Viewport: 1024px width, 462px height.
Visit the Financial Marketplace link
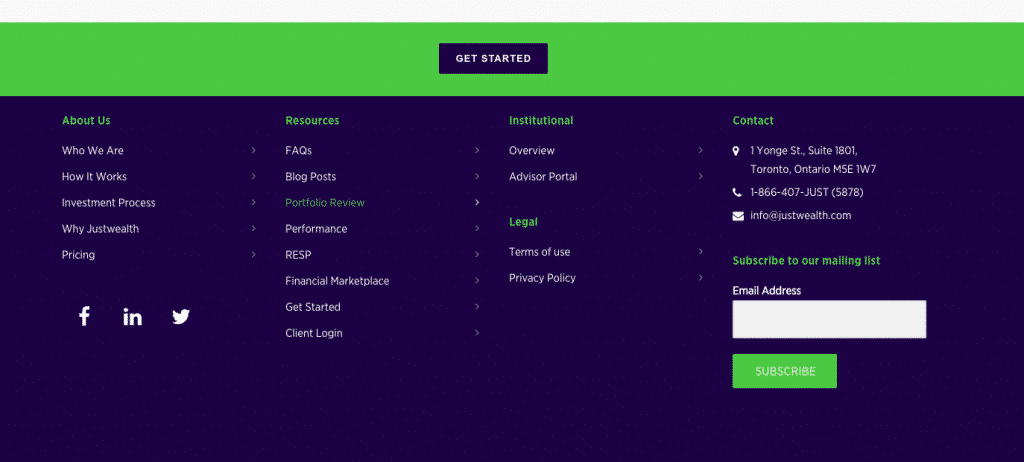tap(337, 281)
